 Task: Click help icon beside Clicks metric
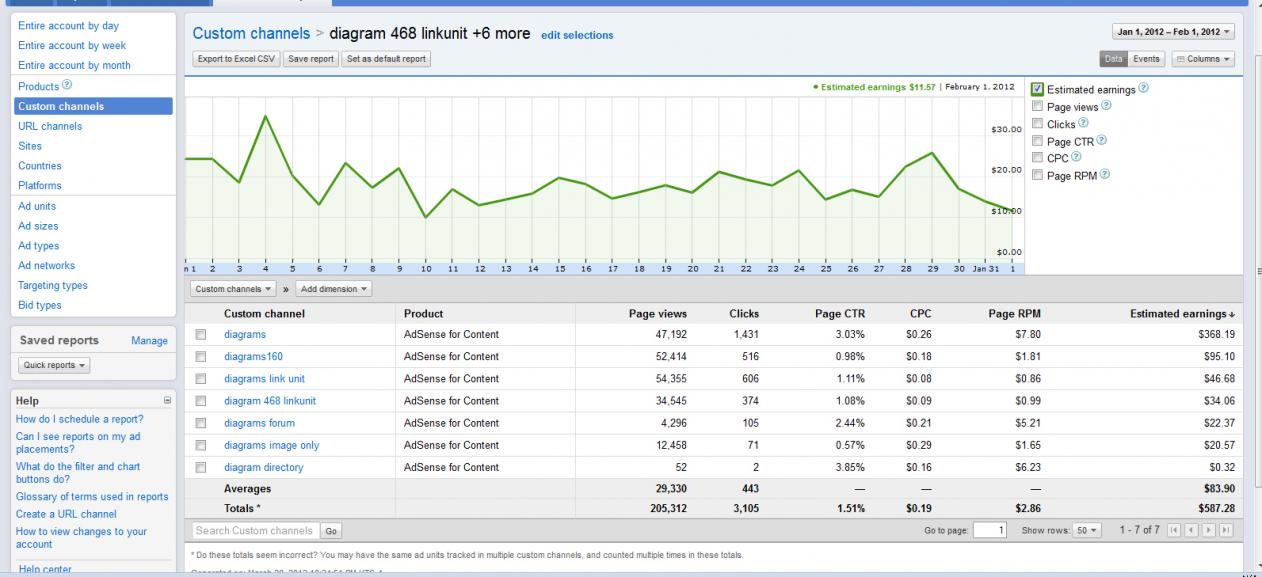1084,124
